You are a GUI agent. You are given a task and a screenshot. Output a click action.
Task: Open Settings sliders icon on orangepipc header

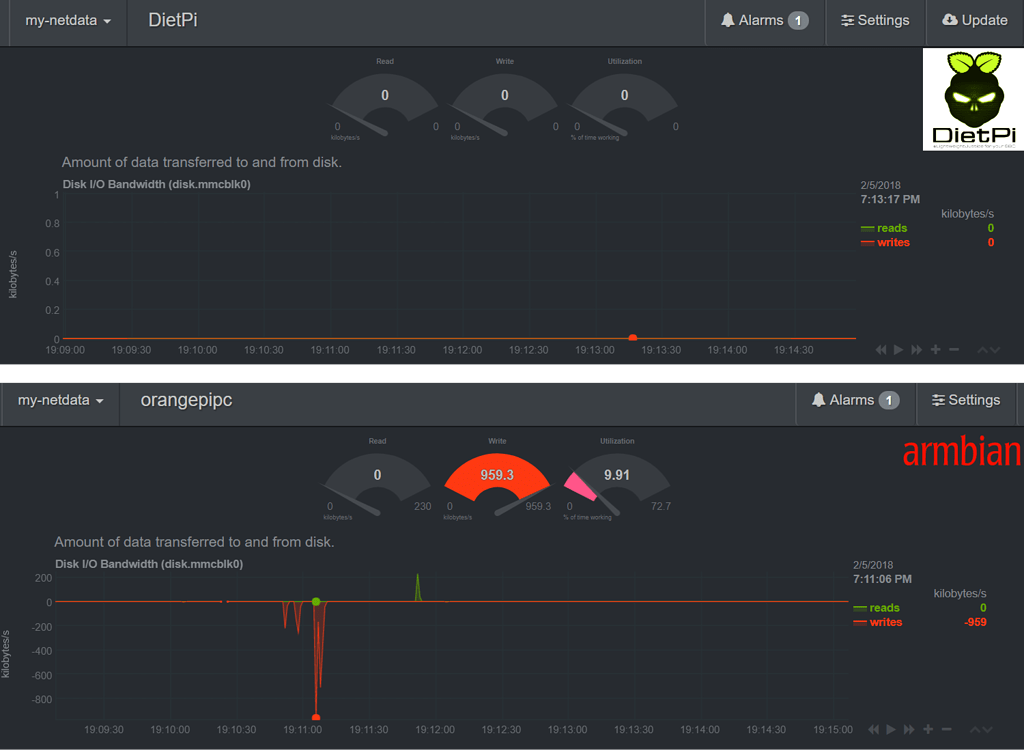tap(937, 401)
